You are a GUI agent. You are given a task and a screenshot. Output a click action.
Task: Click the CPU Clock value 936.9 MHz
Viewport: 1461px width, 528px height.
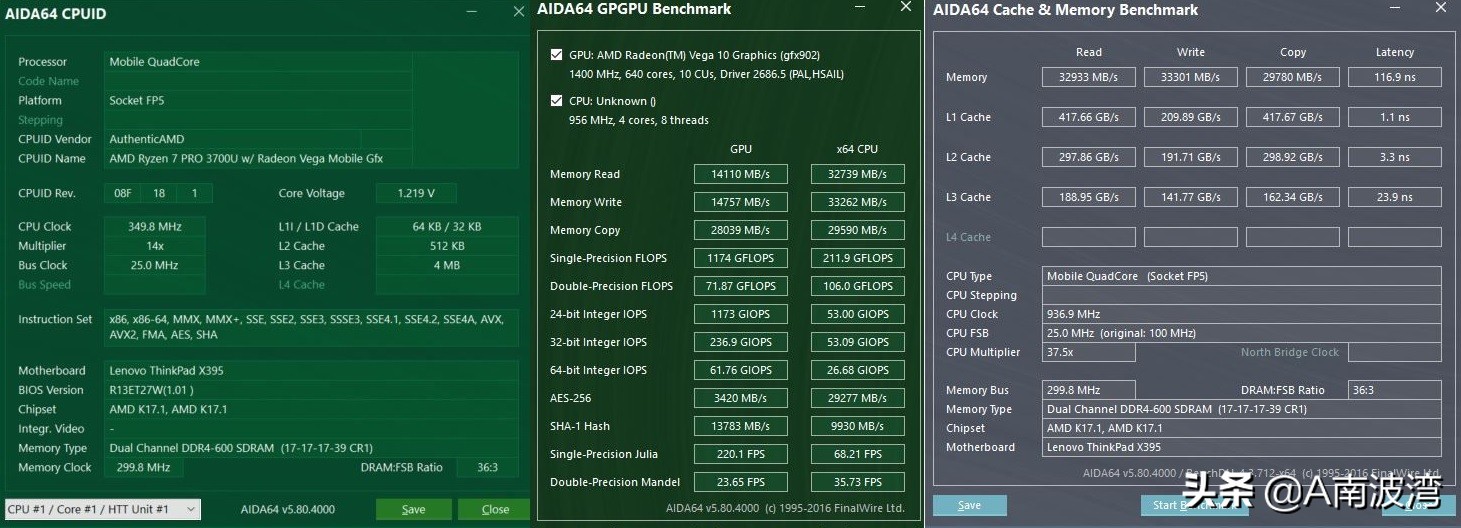click(1241, 314)
